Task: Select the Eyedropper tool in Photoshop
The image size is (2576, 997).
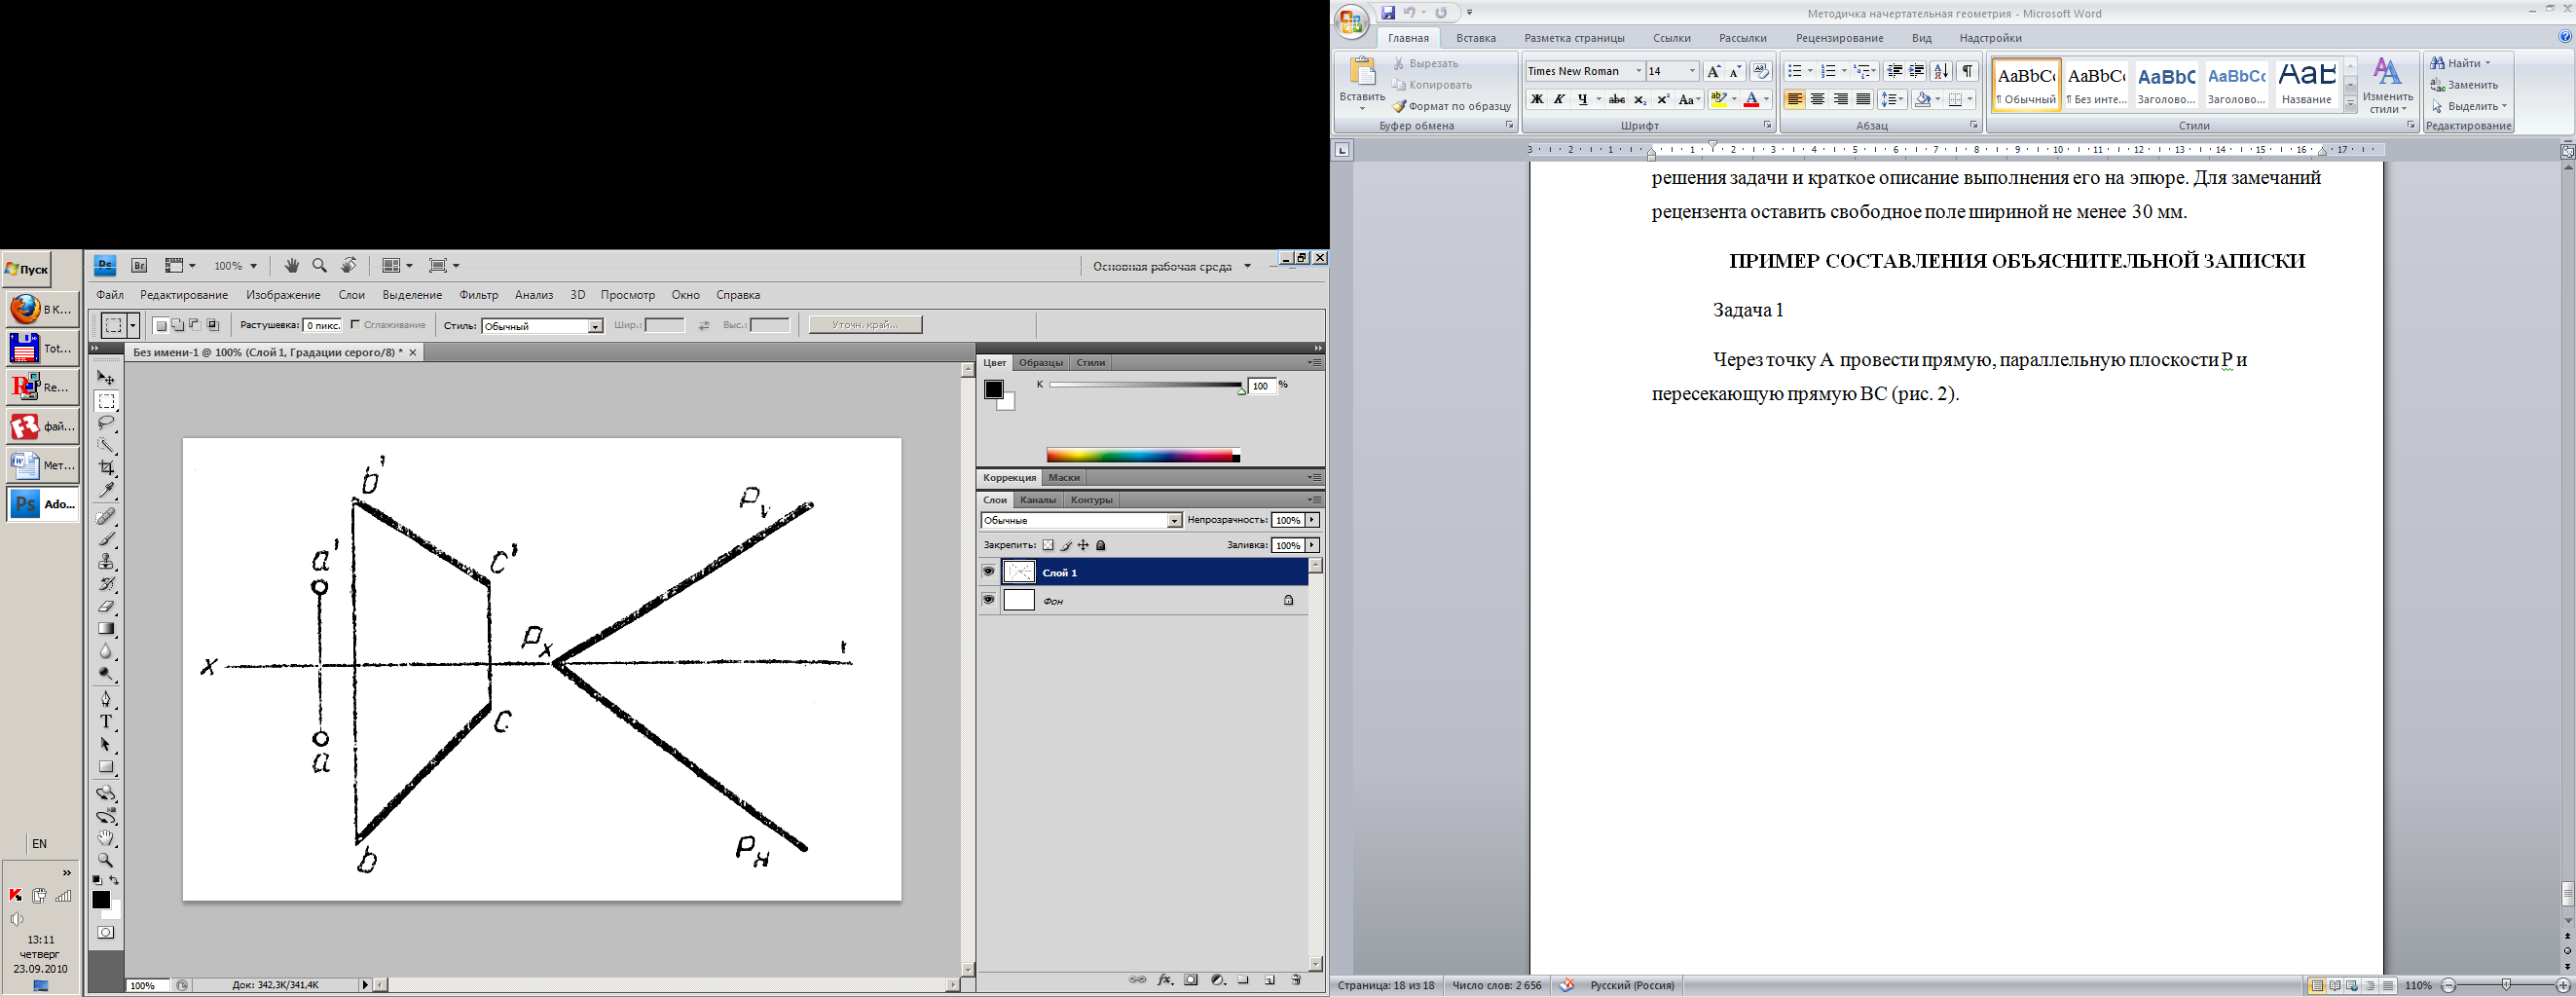Action: coord(106,490)
